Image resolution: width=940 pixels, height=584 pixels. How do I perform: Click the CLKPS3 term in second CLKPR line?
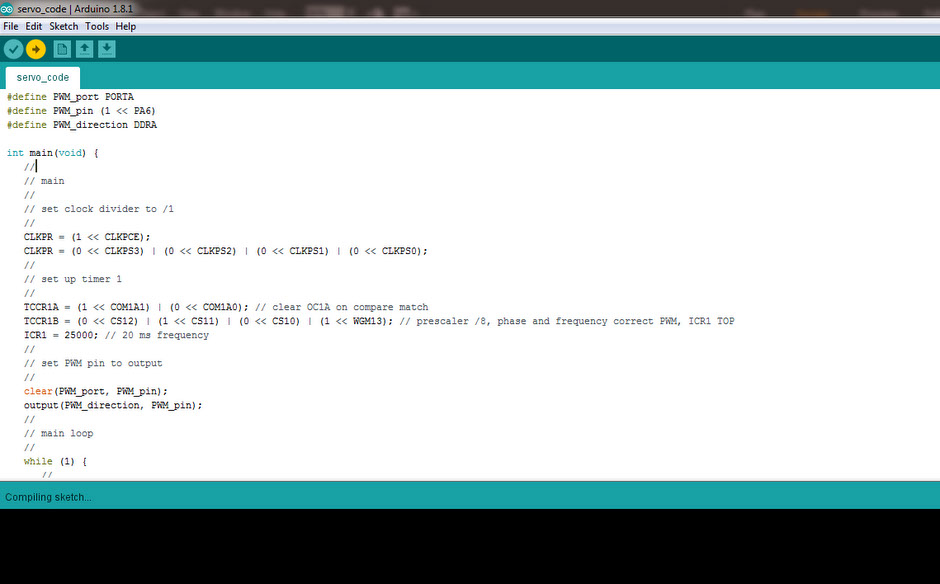click(x=124, y=251)
